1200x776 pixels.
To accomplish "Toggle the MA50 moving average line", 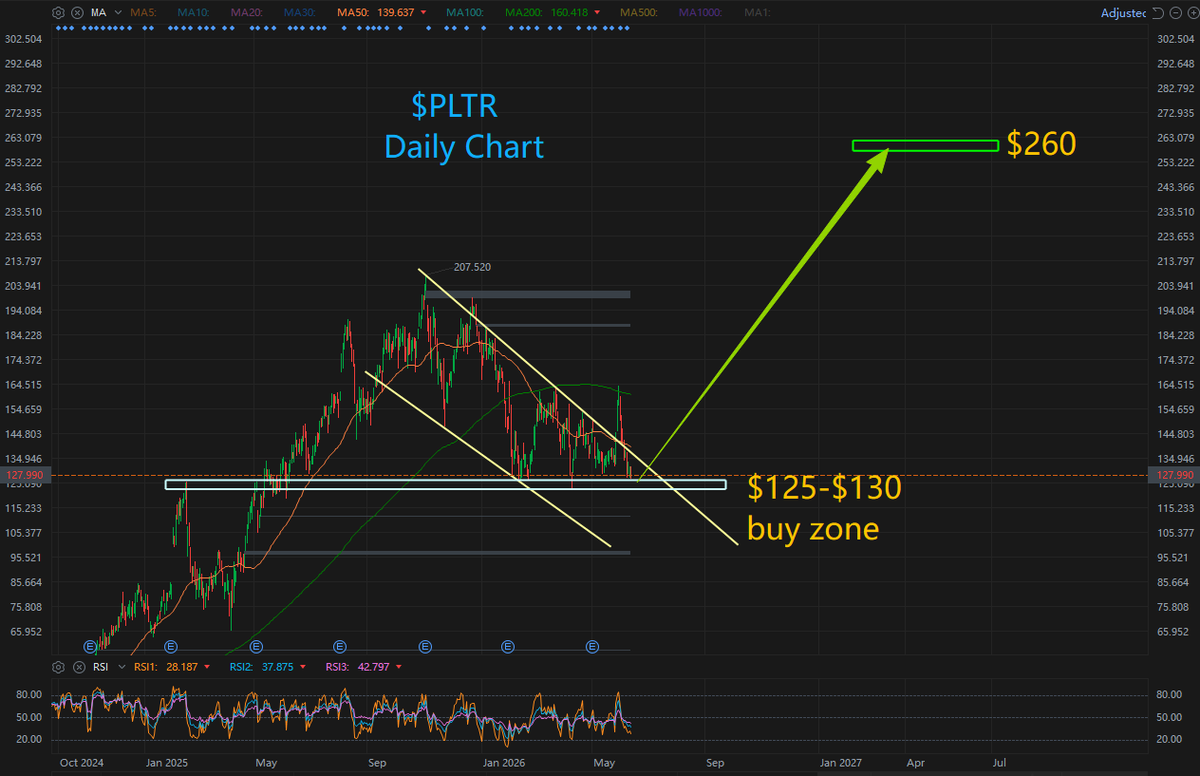I will [353, 13].
